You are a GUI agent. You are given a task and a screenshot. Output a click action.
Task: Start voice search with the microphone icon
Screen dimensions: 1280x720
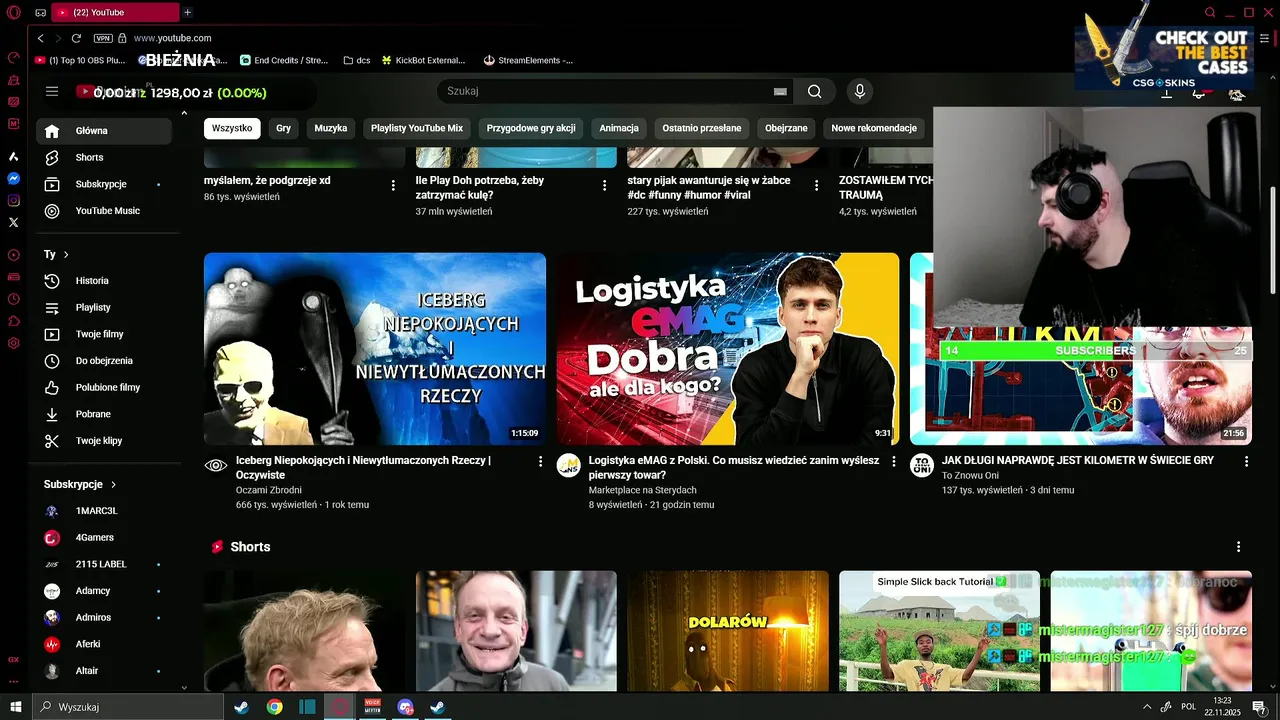click(x=859, y=91)
